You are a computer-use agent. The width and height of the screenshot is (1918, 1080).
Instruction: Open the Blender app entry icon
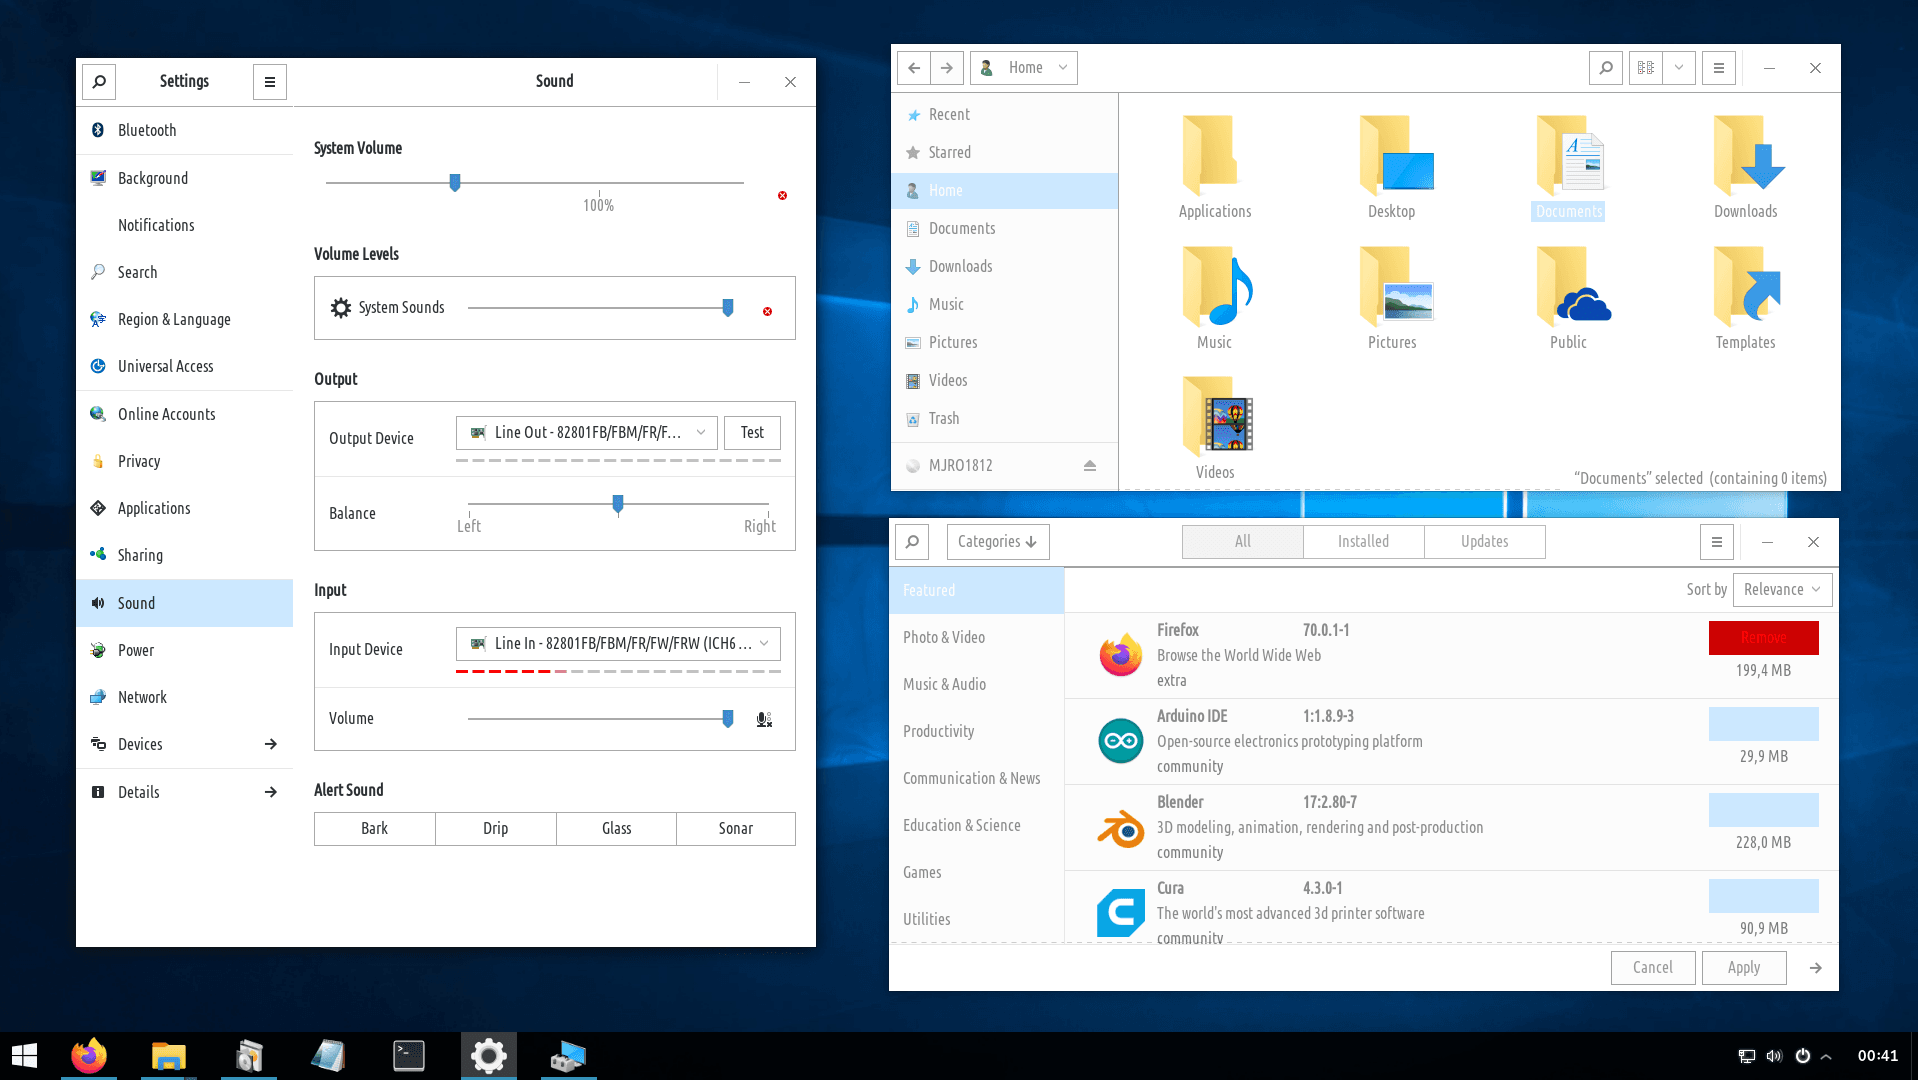[1120, 828]
